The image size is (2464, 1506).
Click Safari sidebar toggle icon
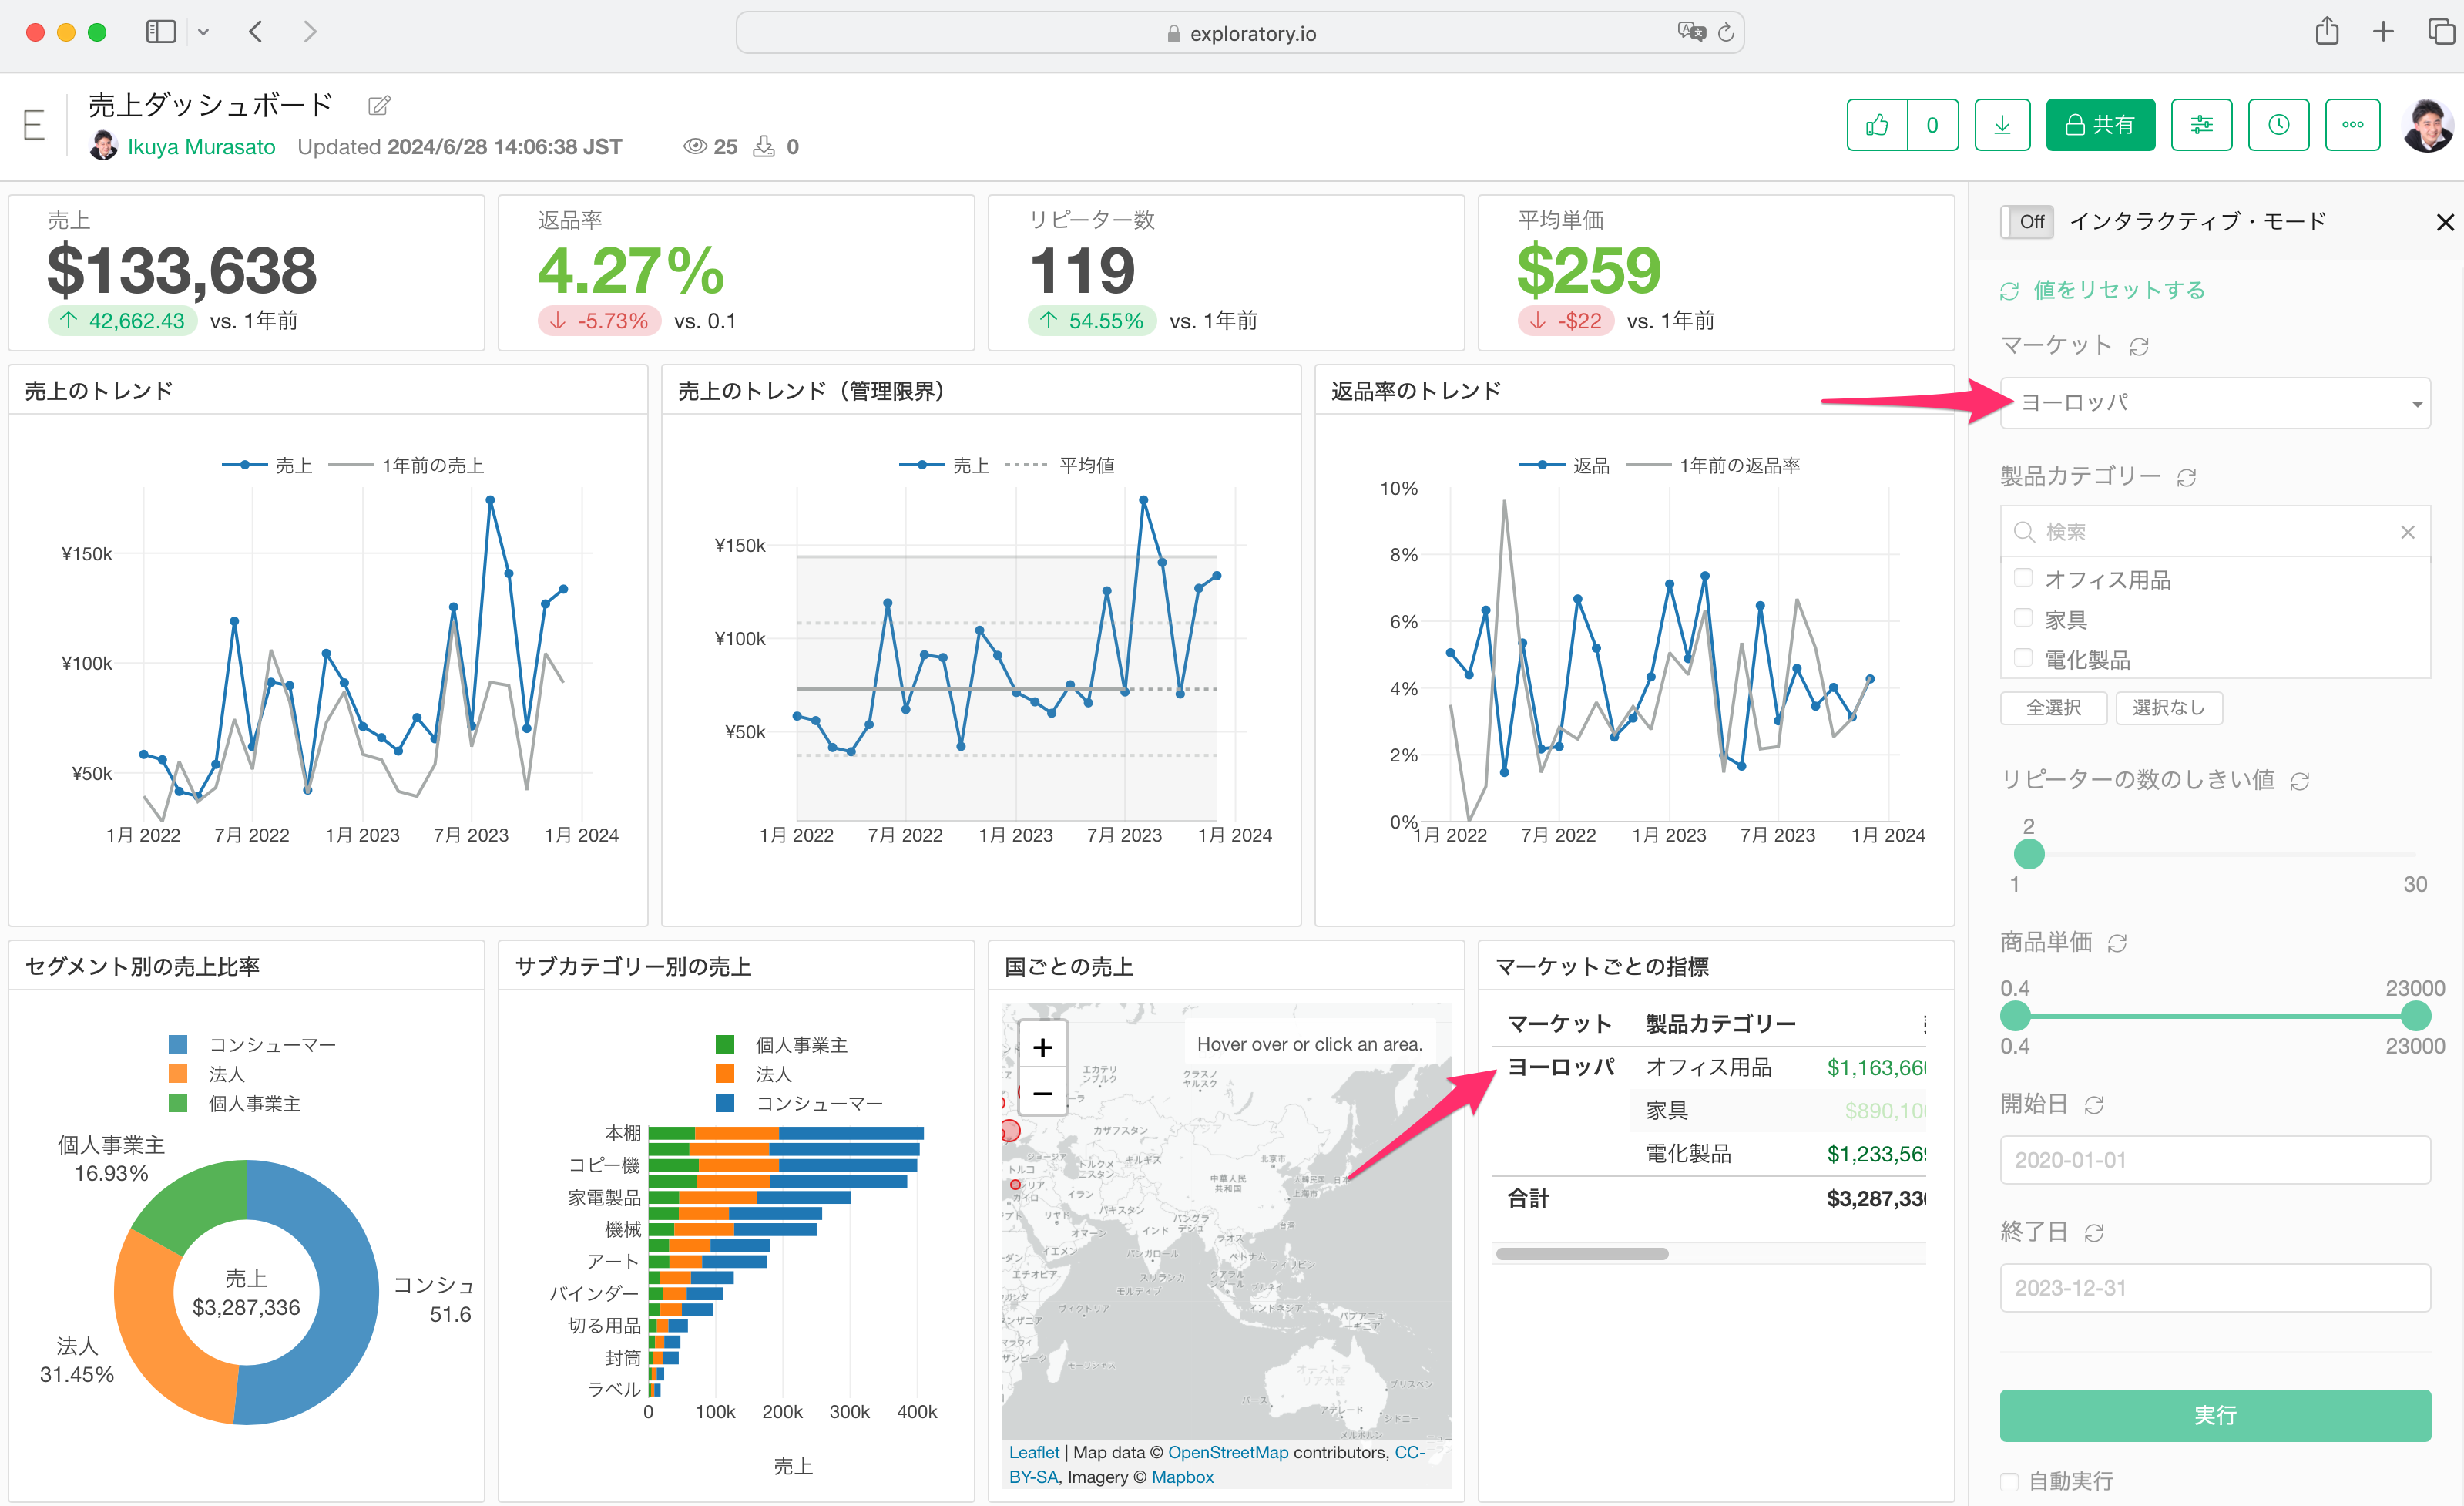coord(161,32)
